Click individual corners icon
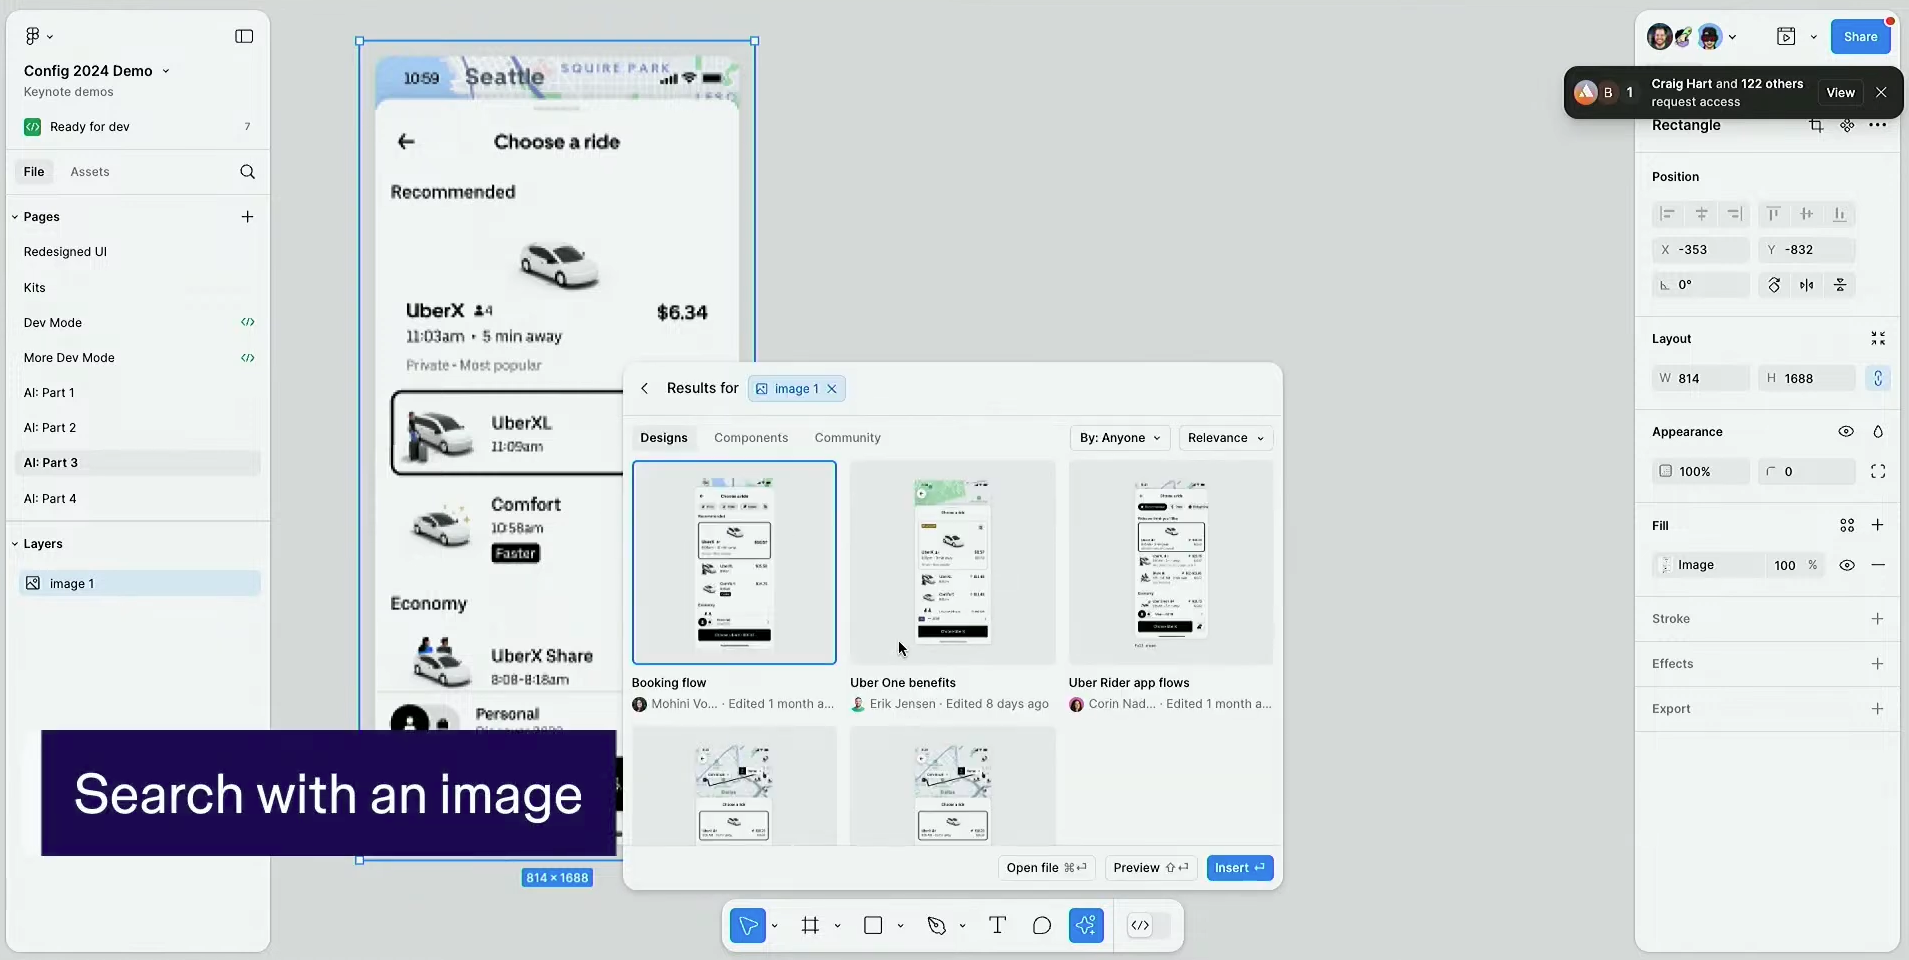Image resolution: width=1909 pixels, height=960 pixels. click(x=1878, y=472)
